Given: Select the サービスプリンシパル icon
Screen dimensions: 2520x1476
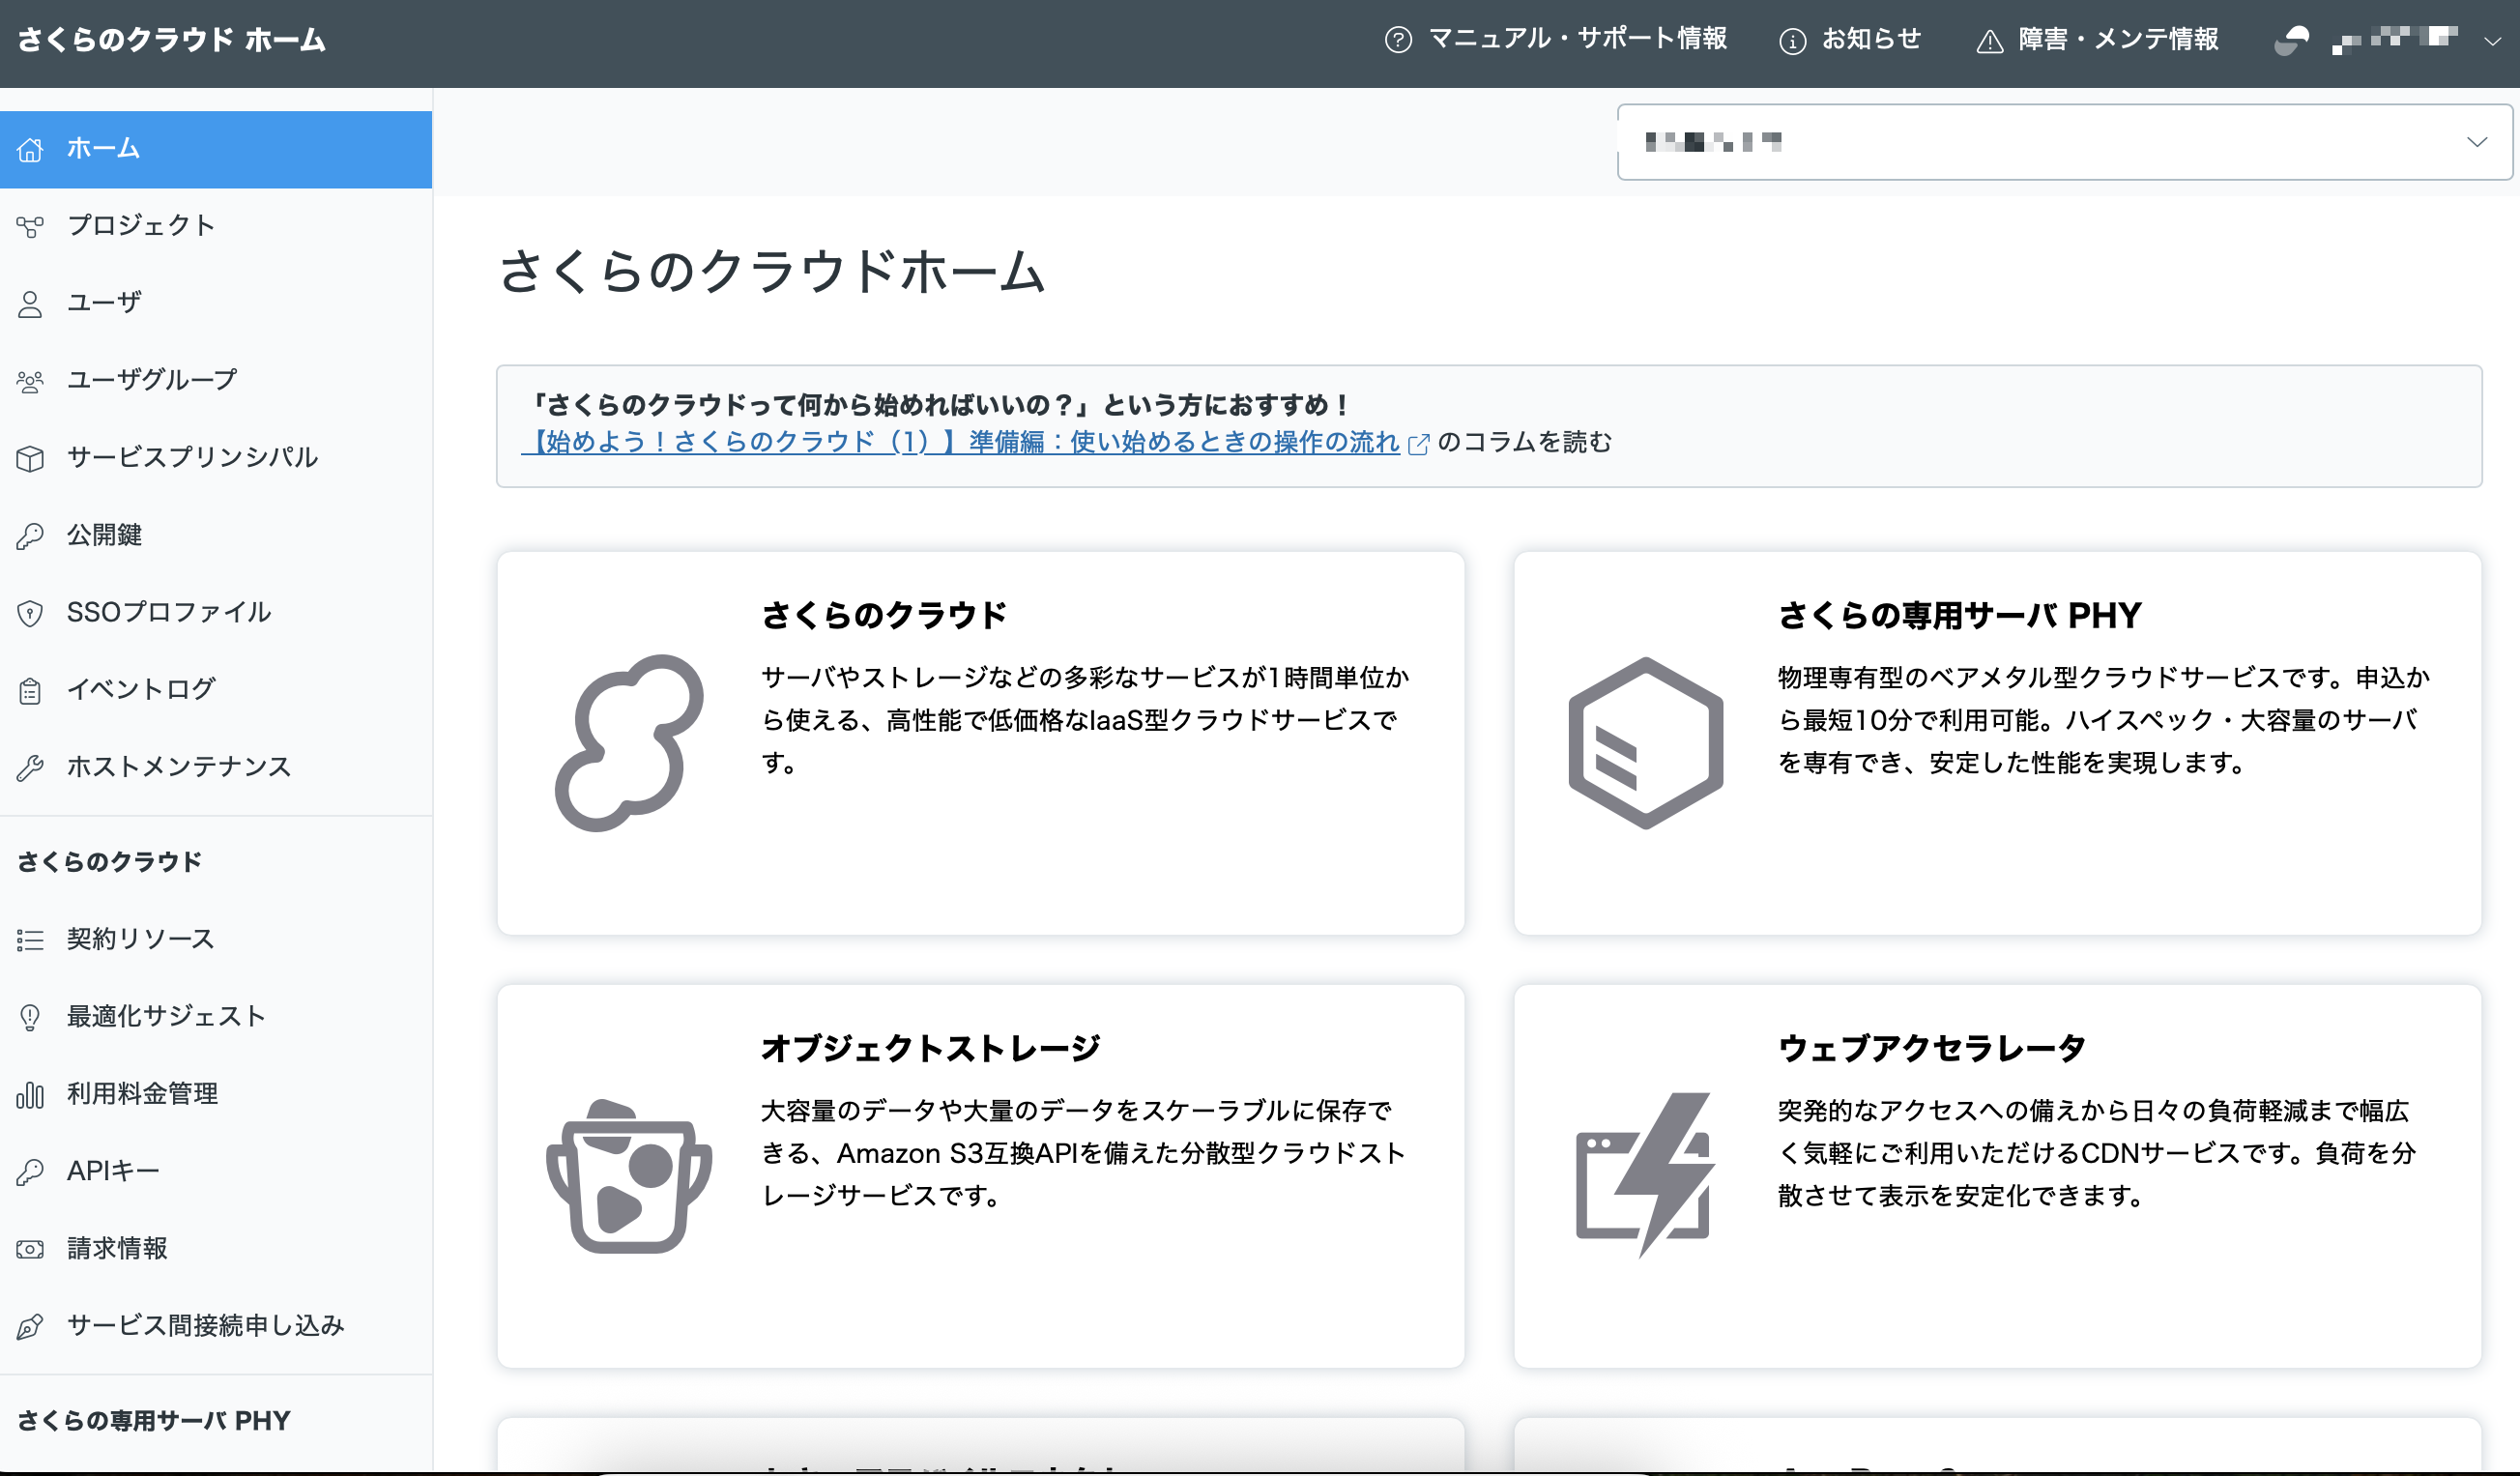Looking at the screenshot, I should pyautogui.click(x=30, y=459).
